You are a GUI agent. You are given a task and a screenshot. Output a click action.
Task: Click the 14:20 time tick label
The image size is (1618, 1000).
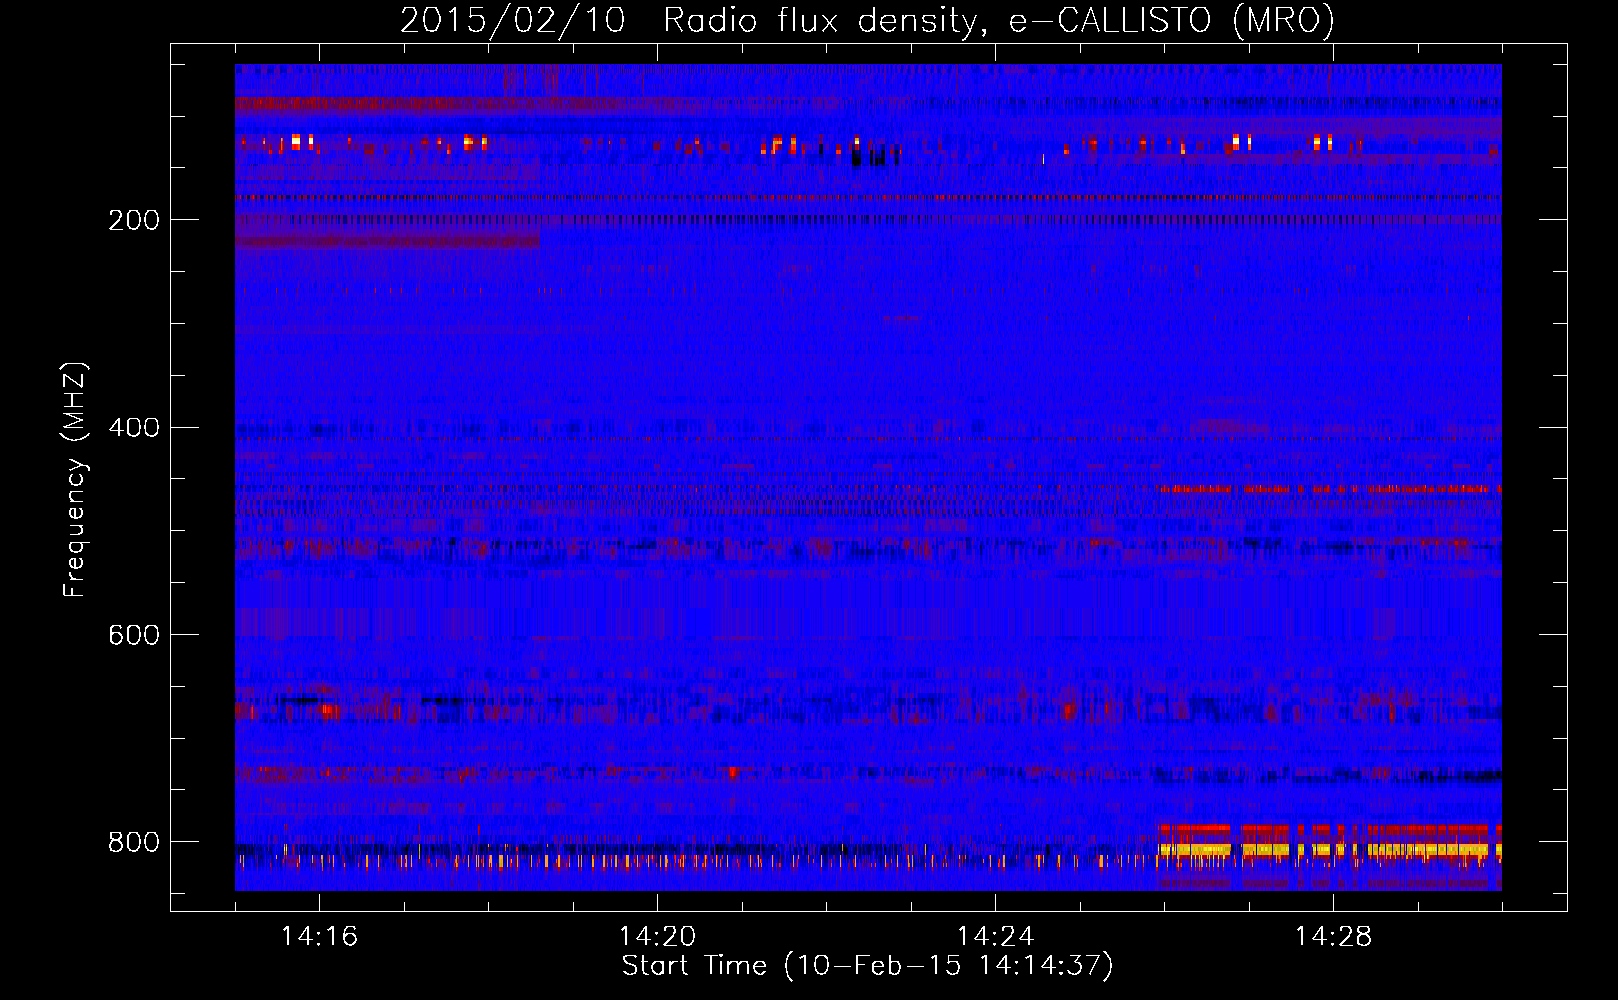click(x=657, y=936)
